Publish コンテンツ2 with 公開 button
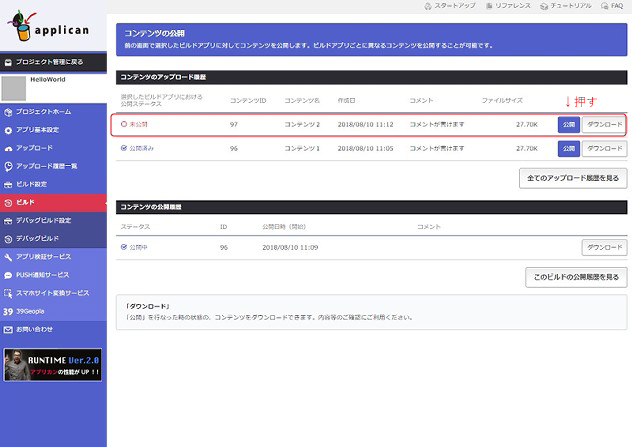632x447 pixels. click(x=569, y=125)
